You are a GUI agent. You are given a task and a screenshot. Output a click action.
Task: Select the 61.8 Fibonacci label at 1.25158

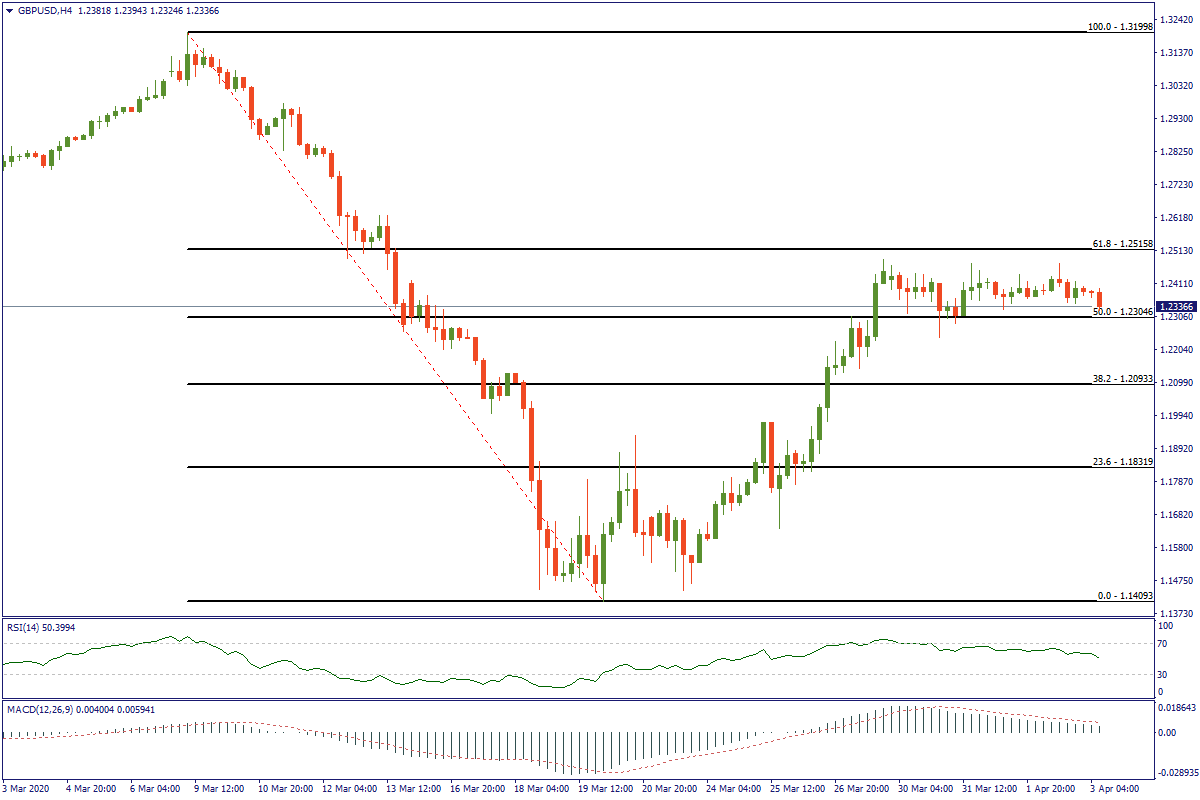tap(1122, 243)
